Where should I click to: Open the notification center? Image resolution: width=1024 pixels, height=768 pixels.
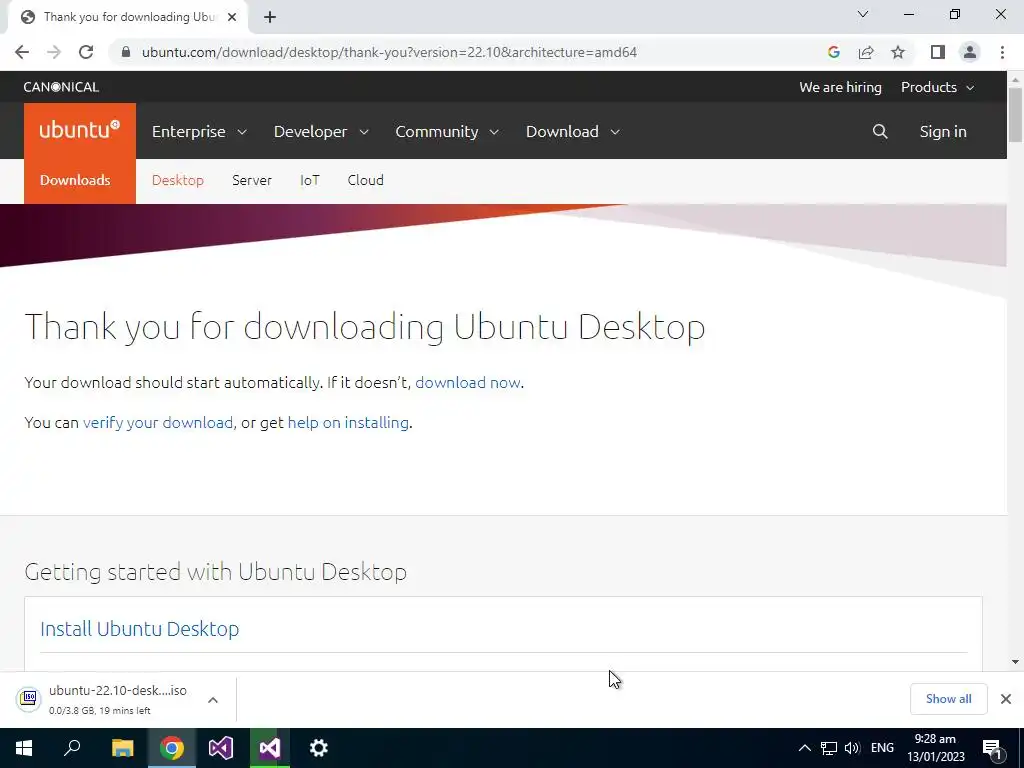992,749
